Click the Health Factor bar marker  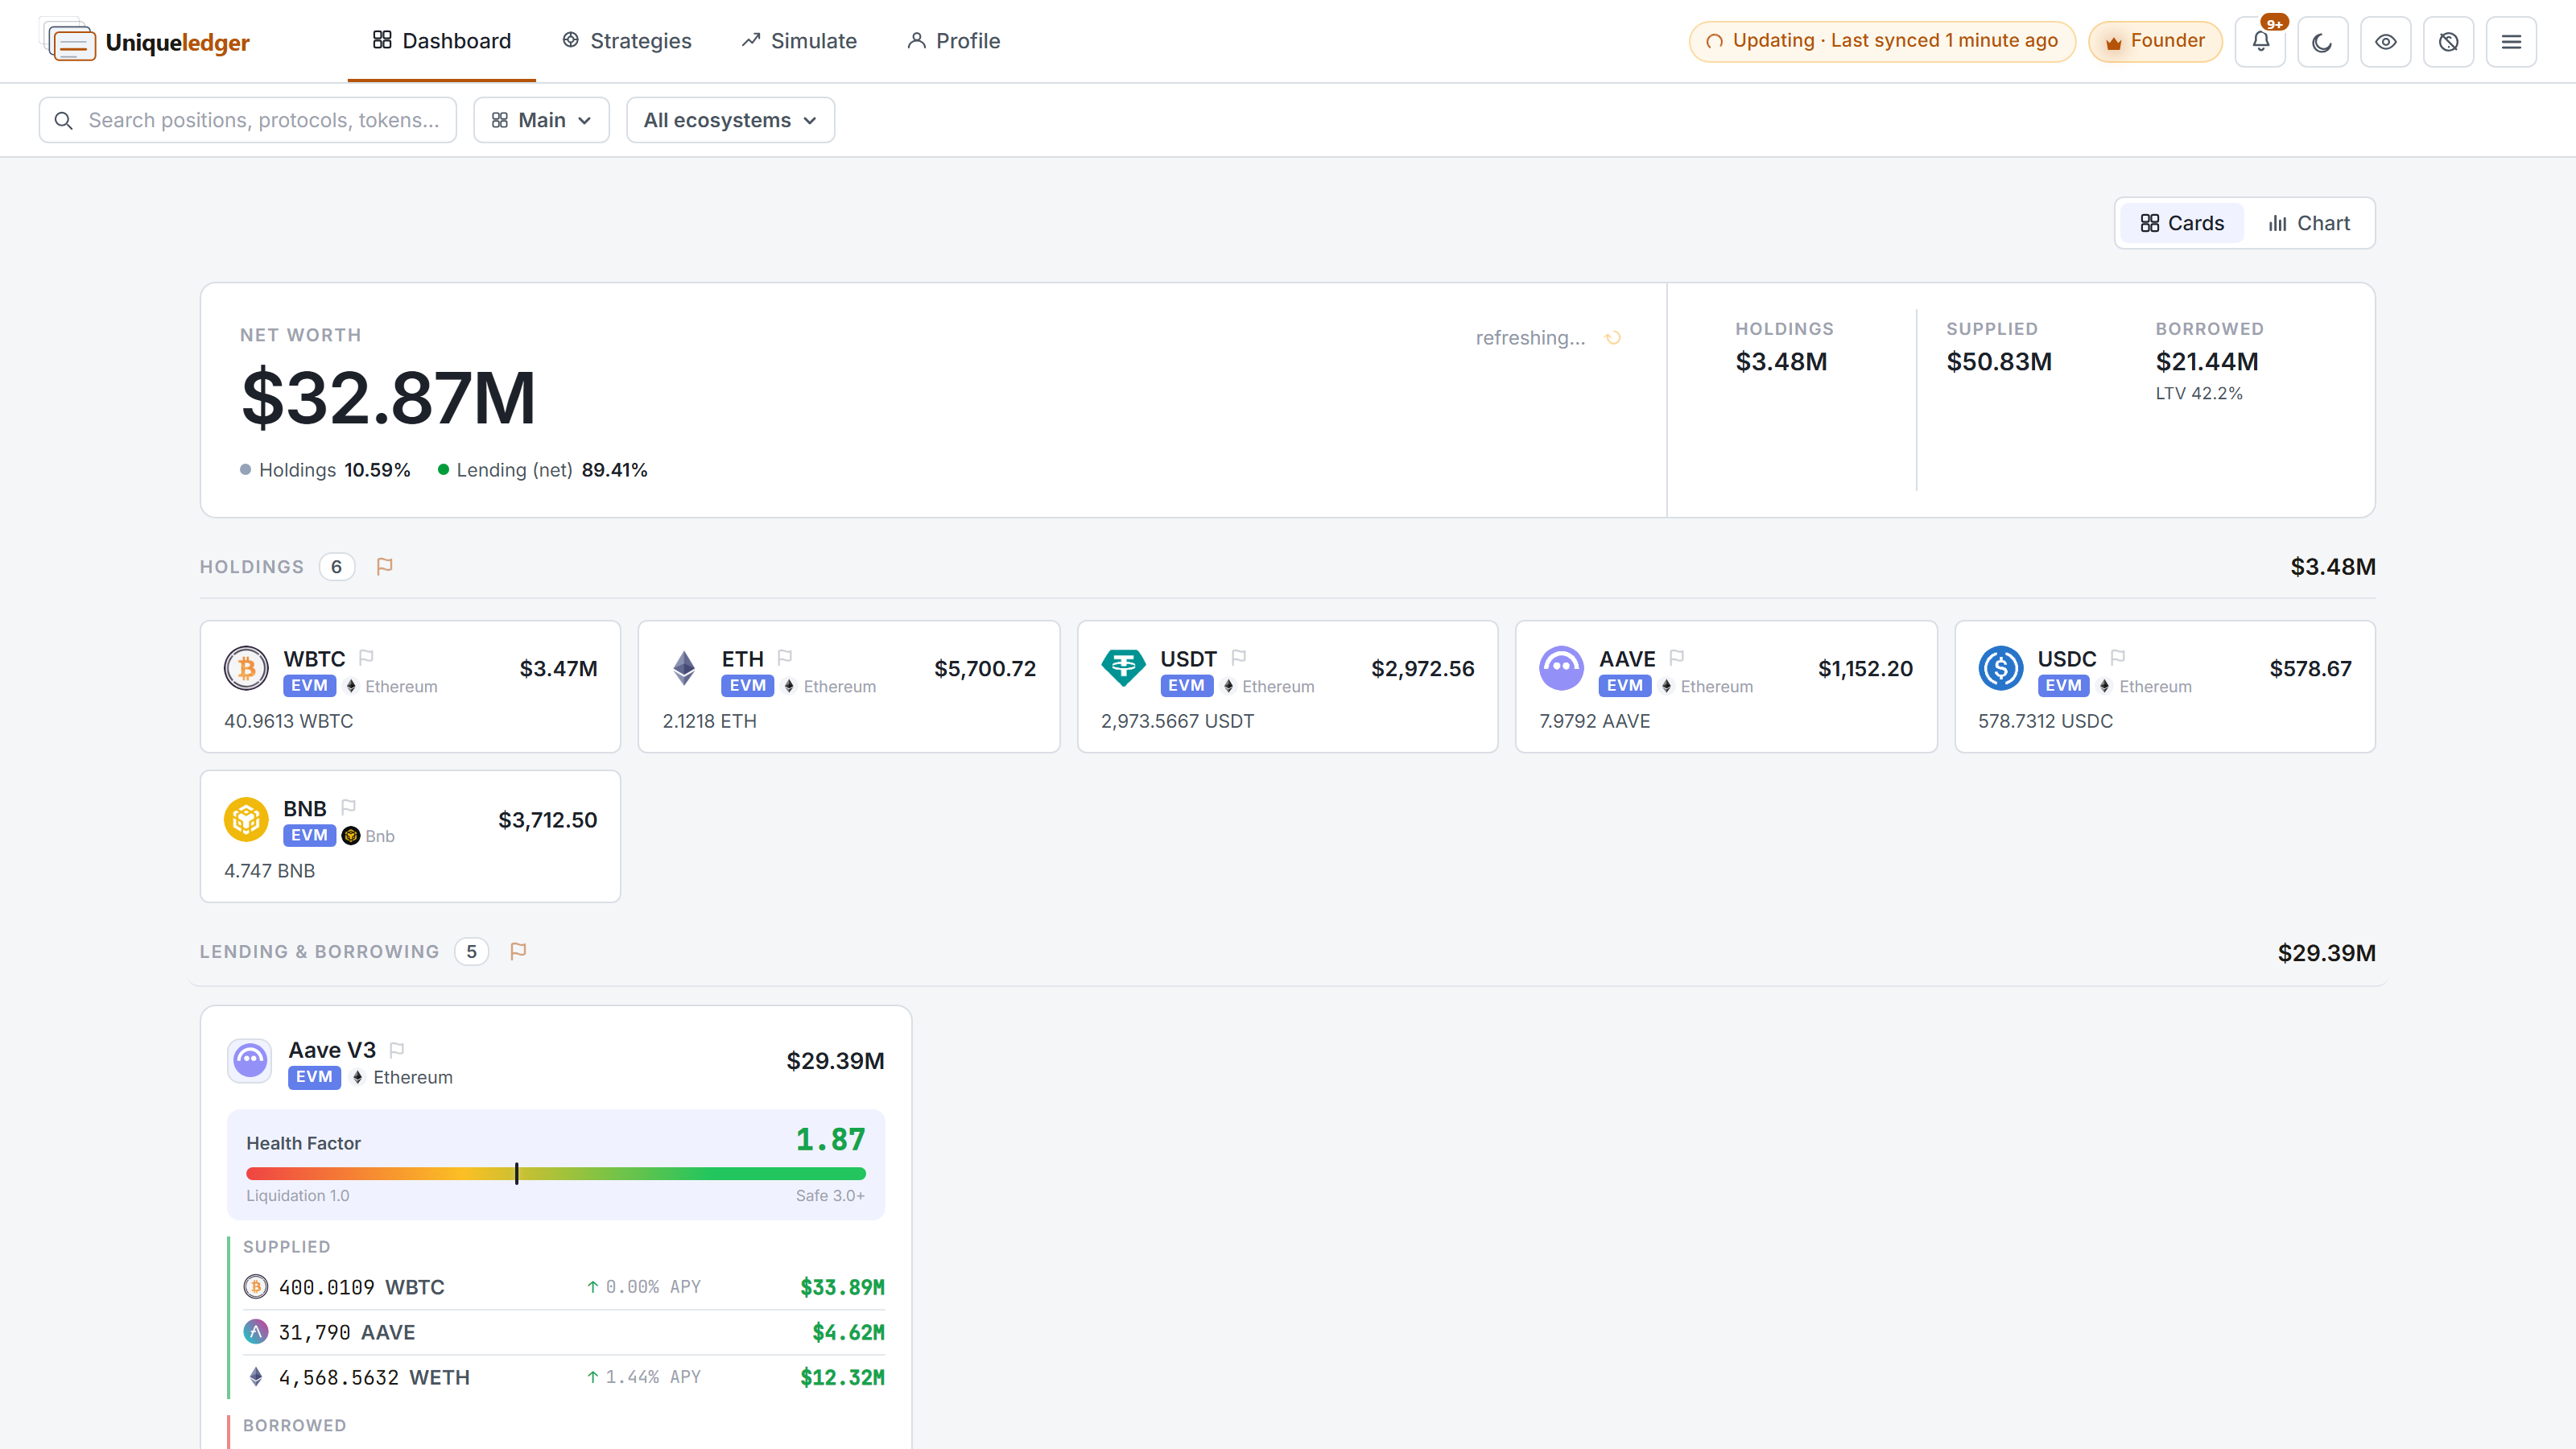(517, 1174)
